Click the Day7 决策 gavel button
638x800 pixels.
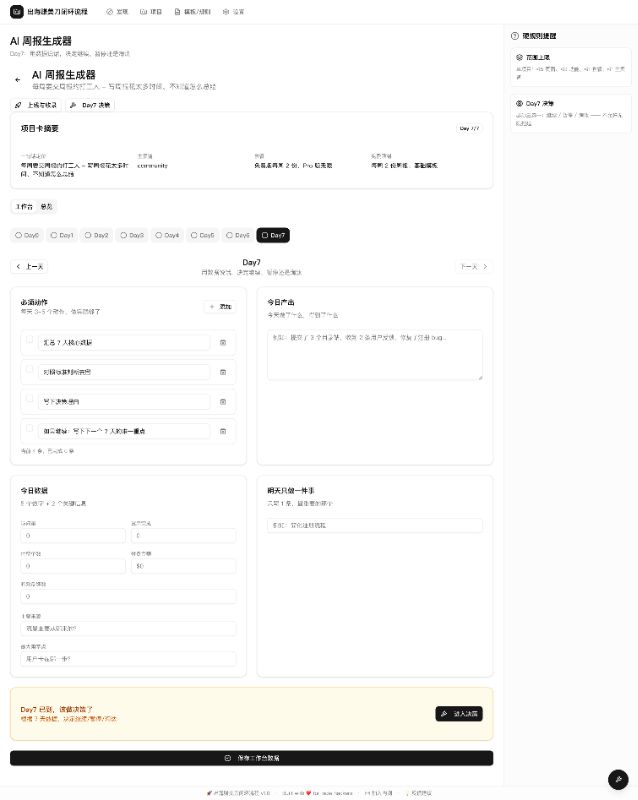point(90,105)
